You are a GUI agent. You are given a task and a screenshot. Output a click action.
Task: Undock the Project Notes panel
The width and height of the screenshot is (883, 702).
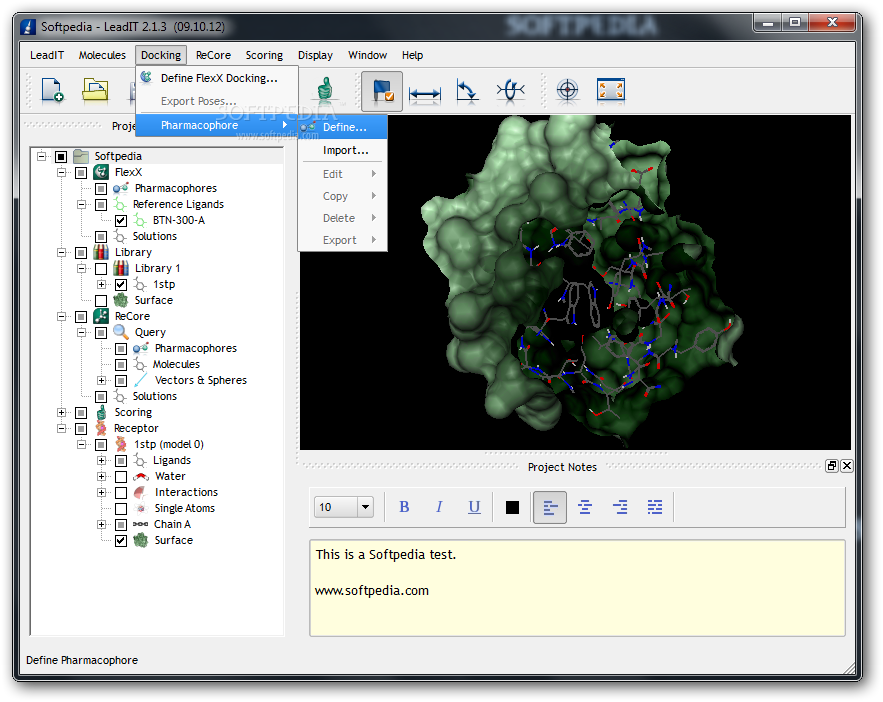(x=832, y=466)
